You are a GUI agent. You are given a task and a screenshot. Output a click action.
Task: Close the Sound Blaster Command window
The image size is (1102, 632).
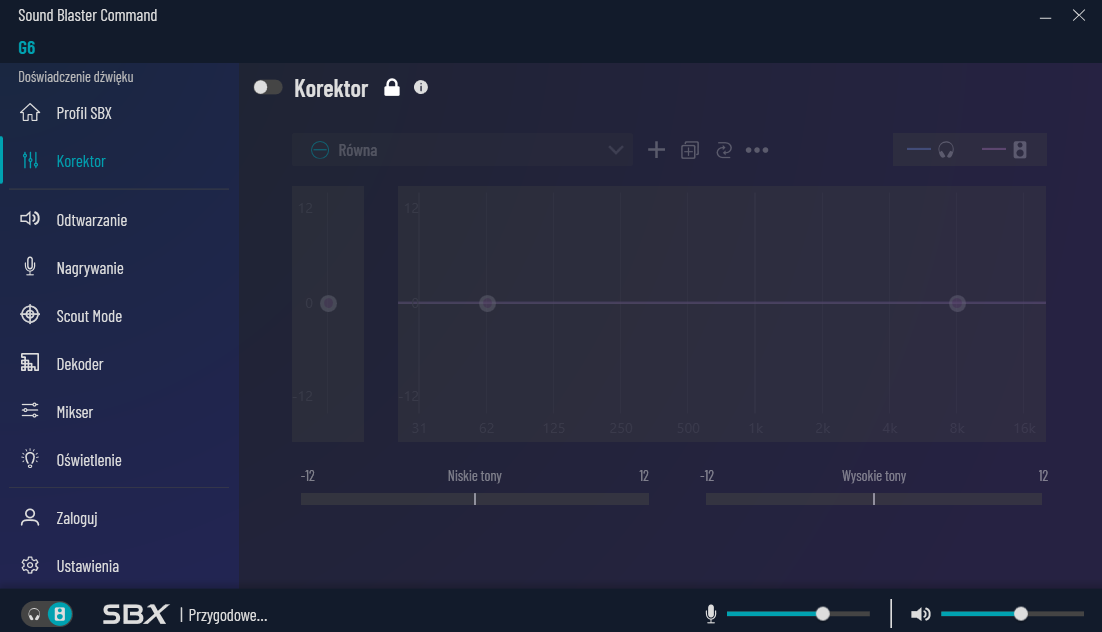1079,15
